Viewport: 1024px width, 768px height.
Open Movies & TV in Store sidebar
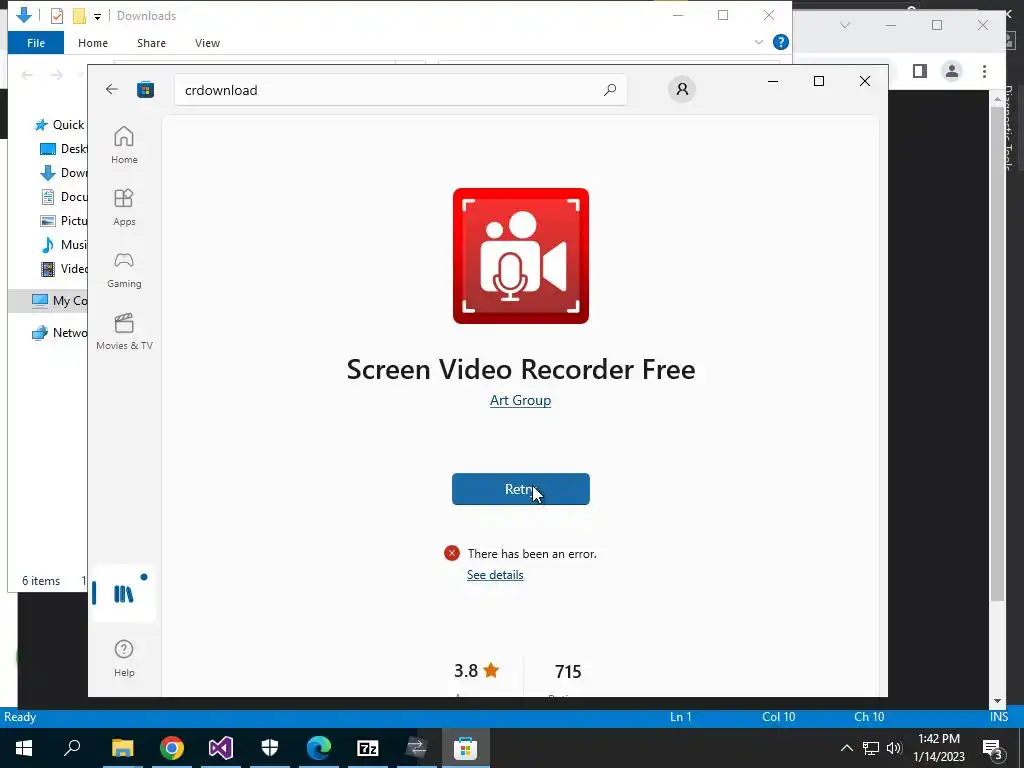coord(124,331)
